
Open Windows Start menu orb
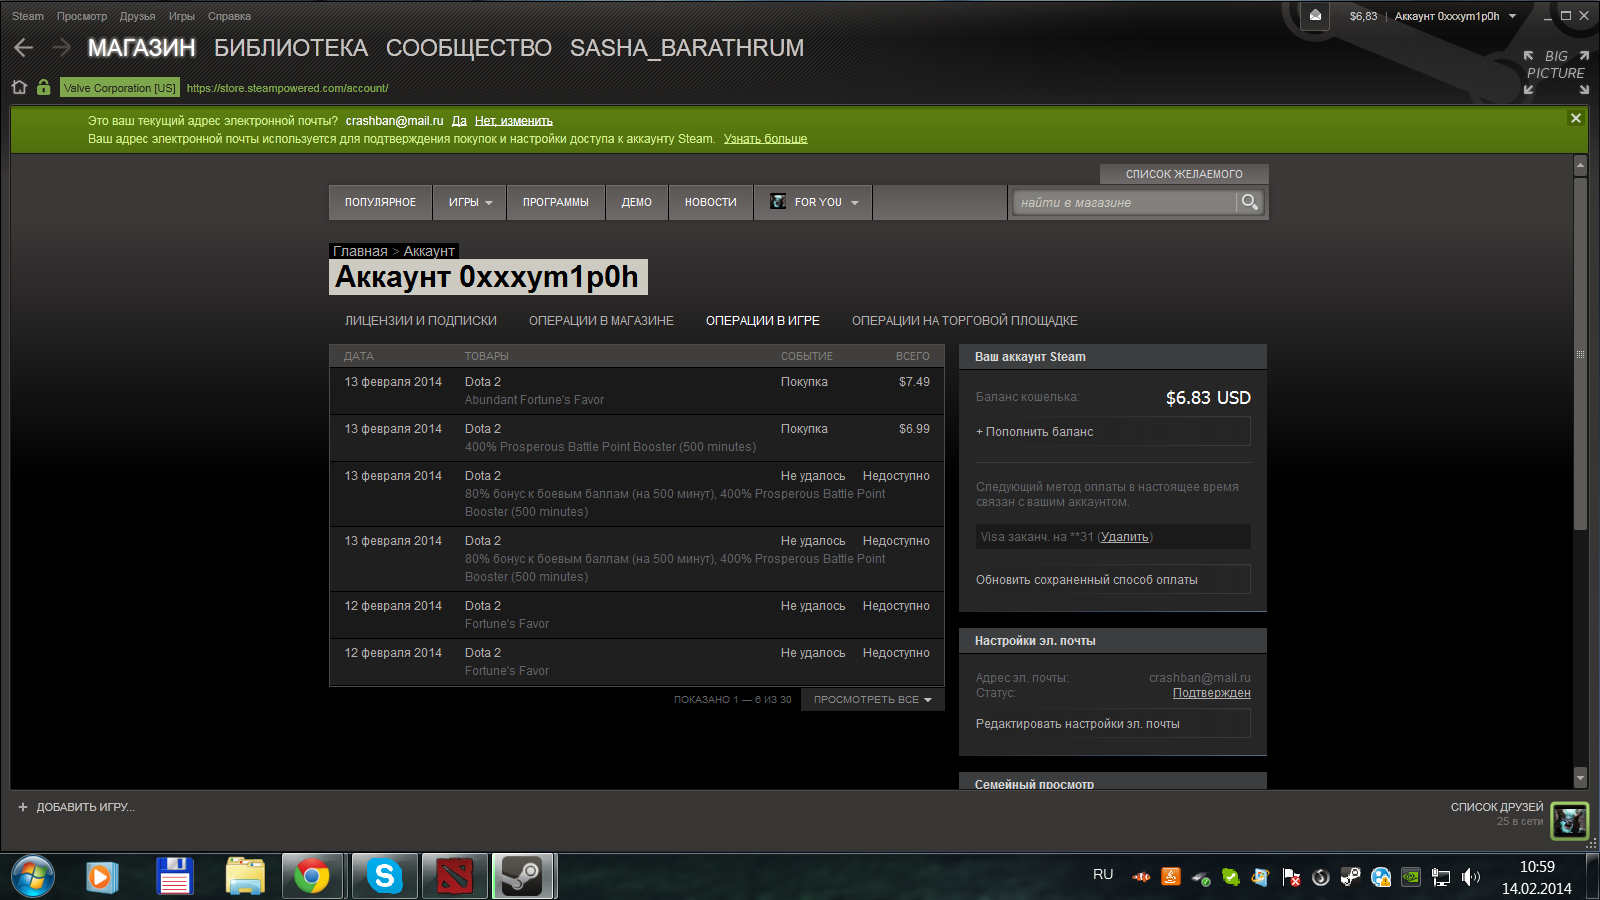pyautogui.click(x=33, y=877)
